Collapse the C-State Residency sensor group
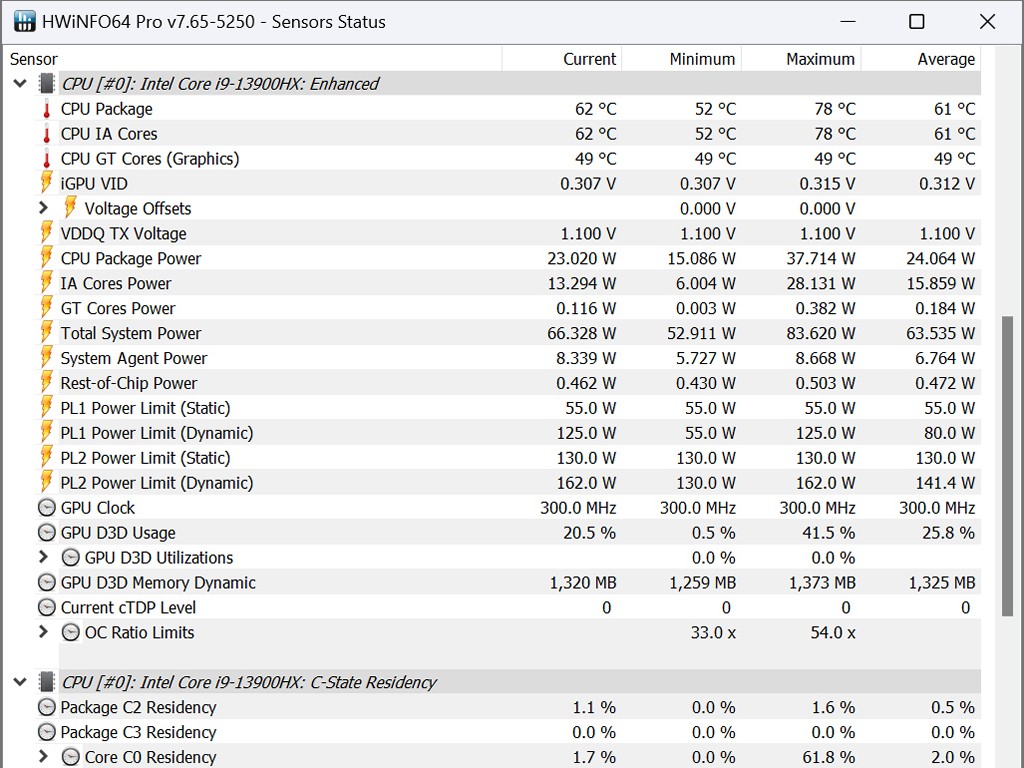 19,682
